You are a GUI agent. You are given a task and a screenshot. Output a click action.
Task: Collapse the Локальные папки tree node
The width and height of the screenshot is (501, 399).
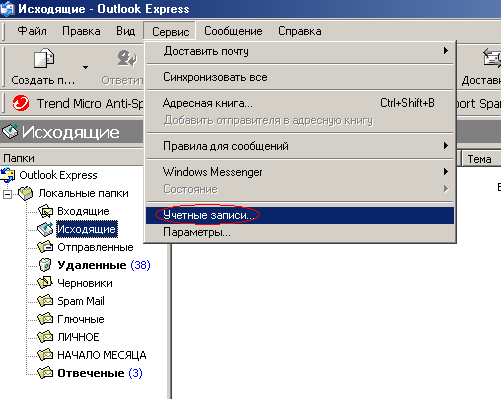pyautogui.click(x=7, y=194)
